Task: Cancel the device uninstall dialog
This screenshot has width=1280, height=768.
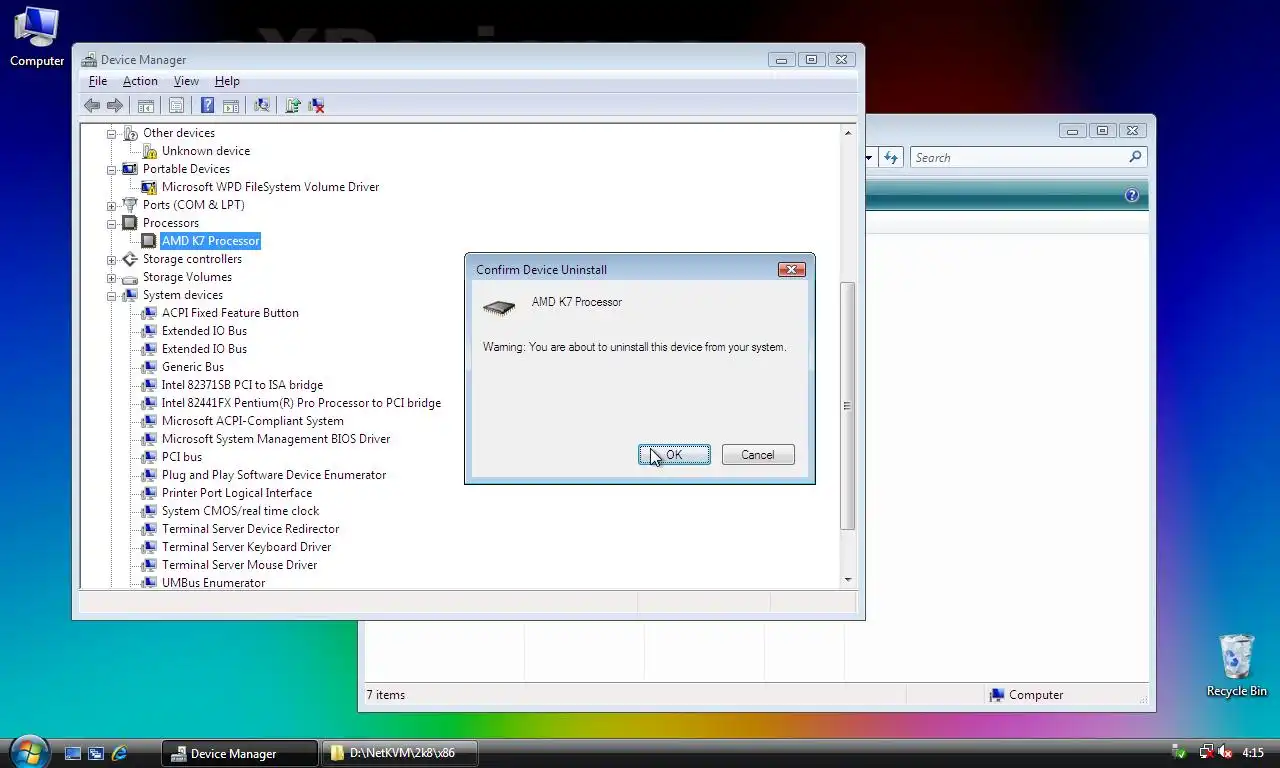Action: pyautogui.click(x=758, y=455)
